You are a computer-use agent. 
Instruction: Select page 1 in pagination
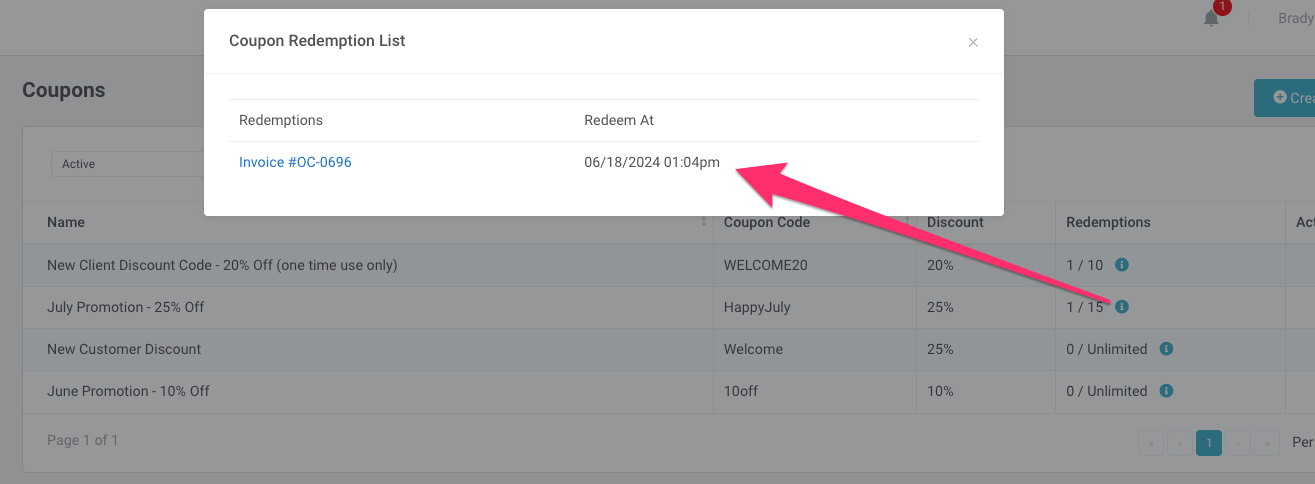click(1209, 443)
